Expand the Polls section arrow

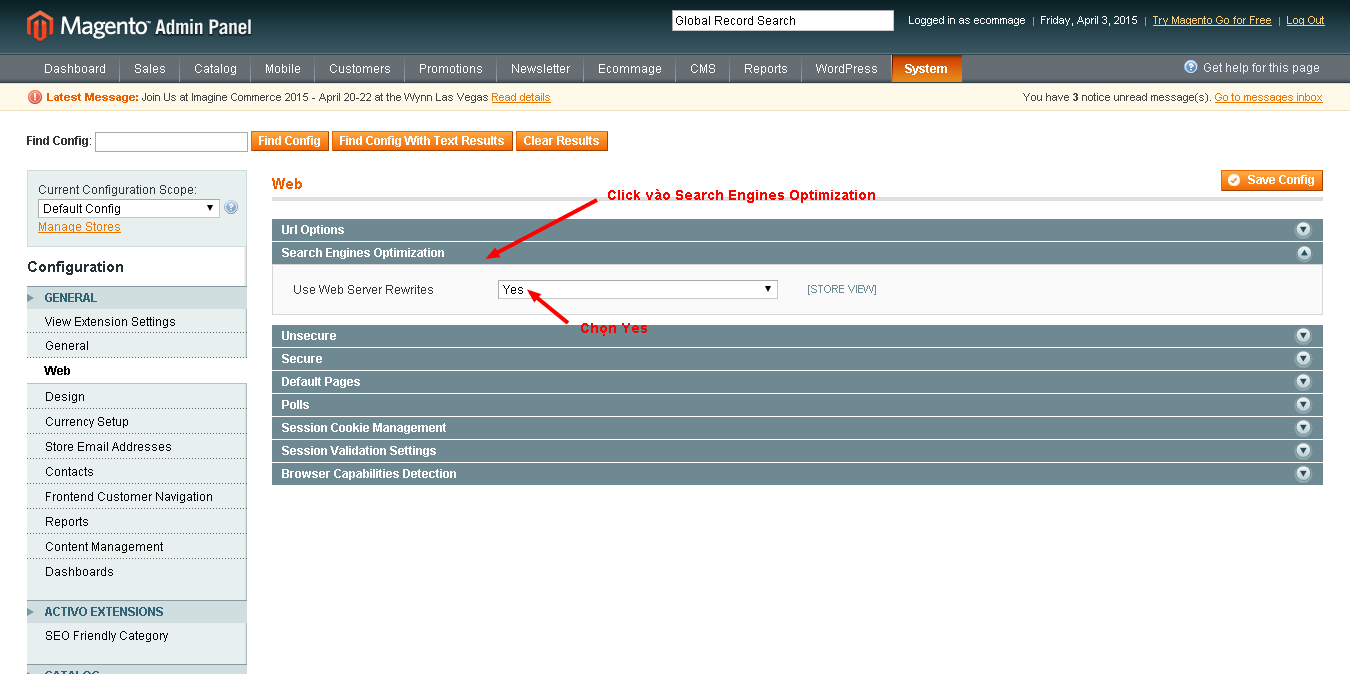point(1303,405)
